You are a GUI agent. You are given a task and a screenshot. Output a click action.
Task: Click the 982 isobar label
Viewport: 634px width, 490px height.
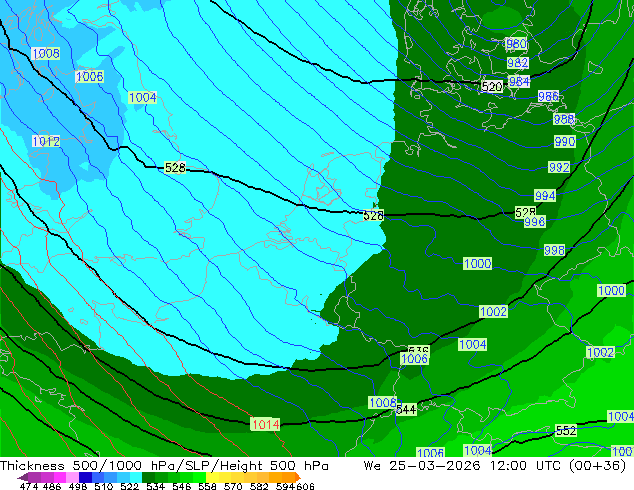click(518, 63)
